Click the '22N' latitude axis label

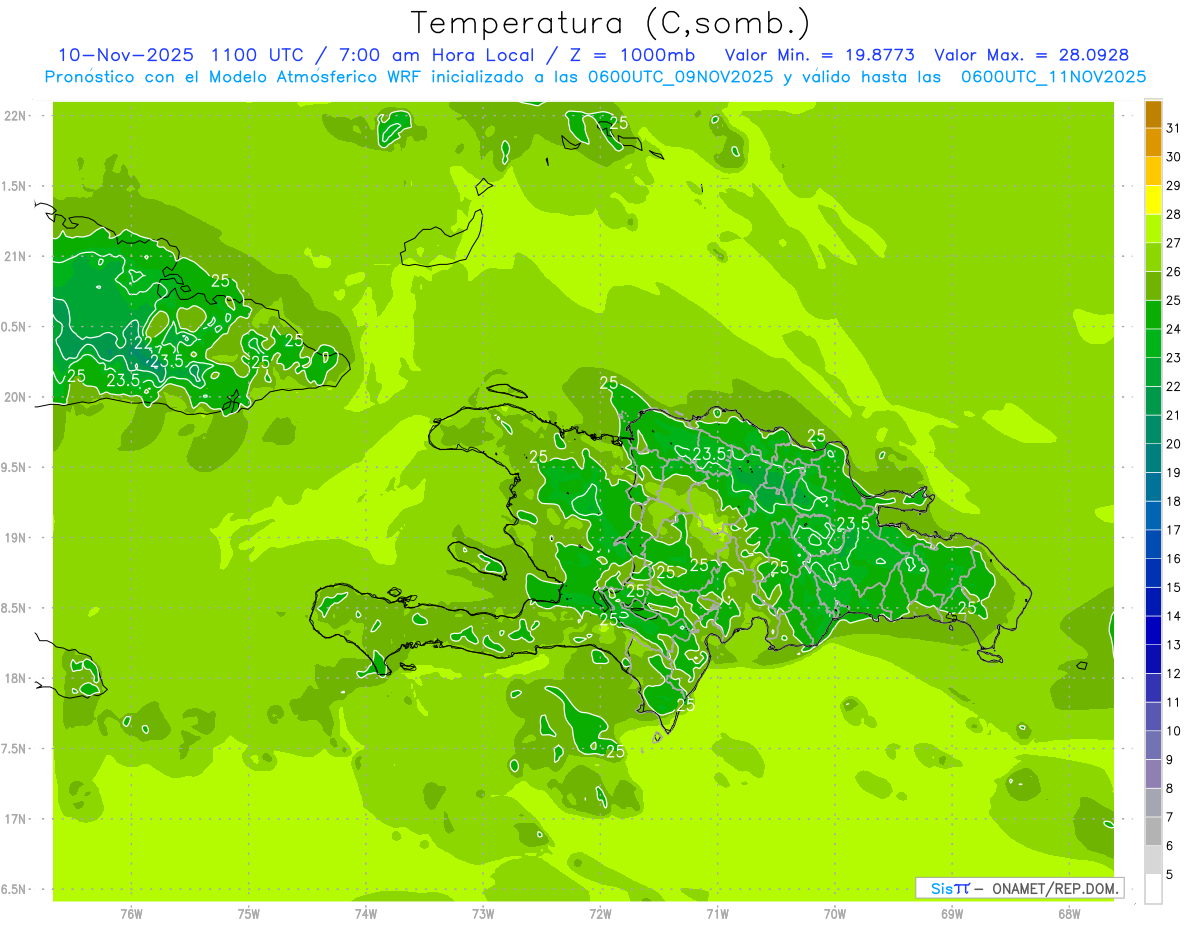(17, 116)
